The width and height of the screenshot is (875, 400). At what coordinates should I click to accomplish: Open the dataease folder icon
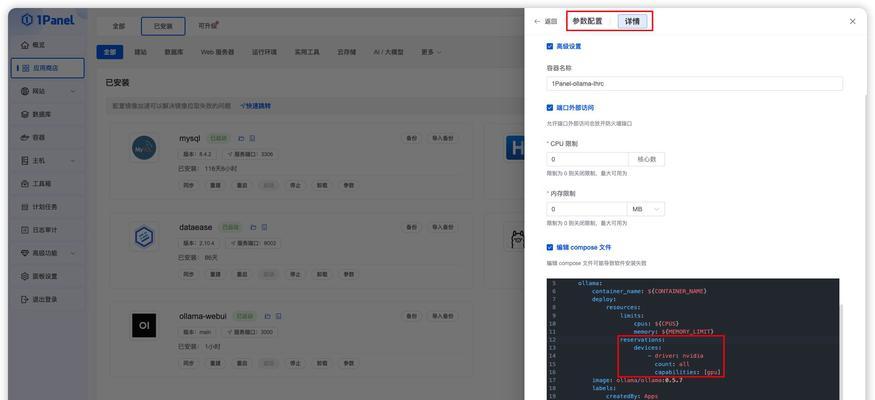253,227
